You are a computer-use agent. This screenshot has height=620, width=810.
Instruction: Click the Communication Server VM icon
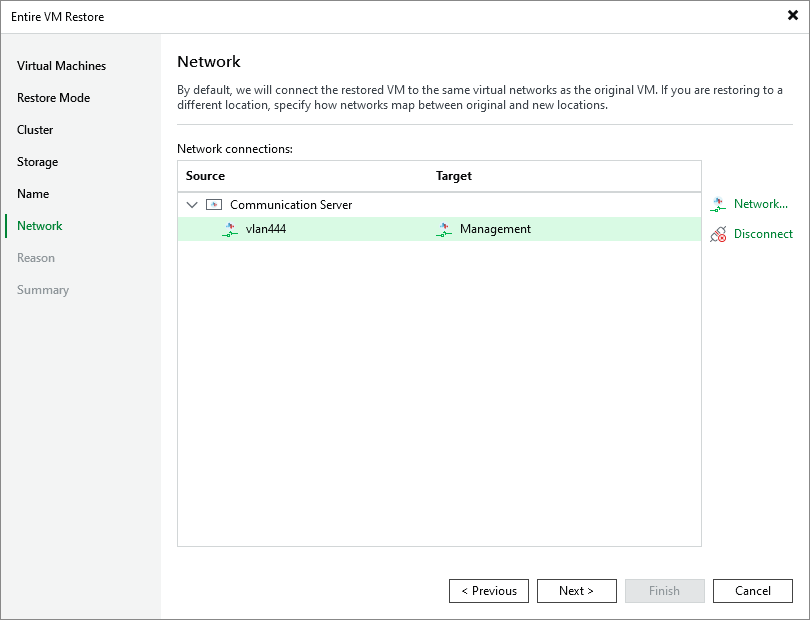[x=214, y=204]
